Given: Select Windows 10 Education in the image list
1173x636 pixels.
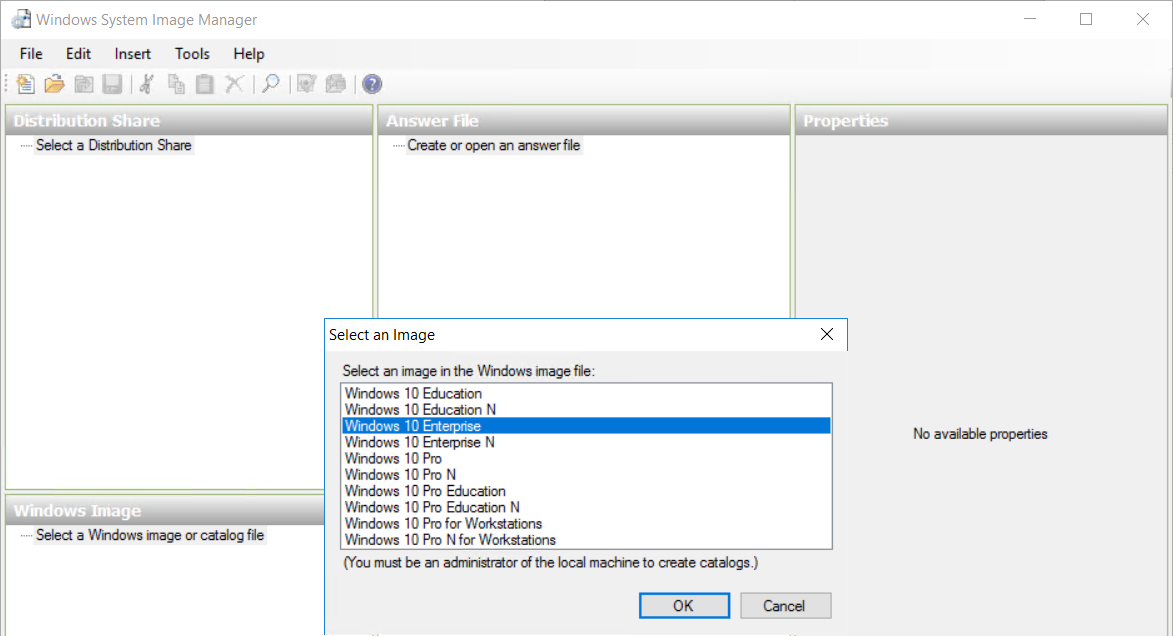Looking at the screenshot, I should [412, 393].
